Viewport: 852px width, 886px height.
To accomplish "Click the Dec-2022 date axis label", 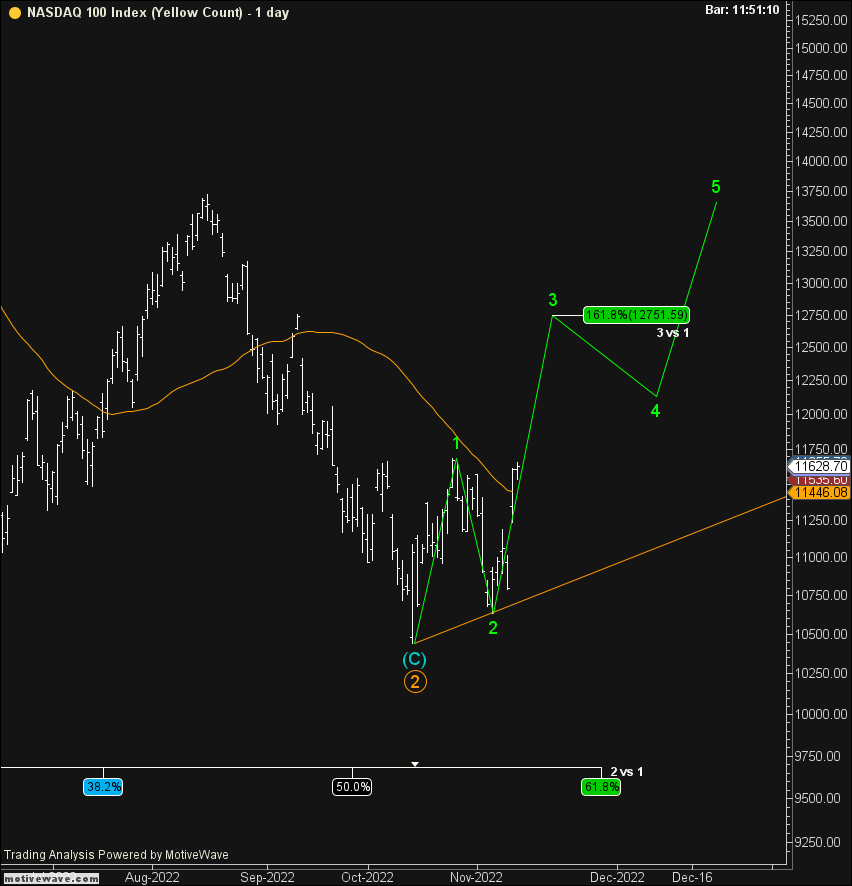I will coord(617,878).
